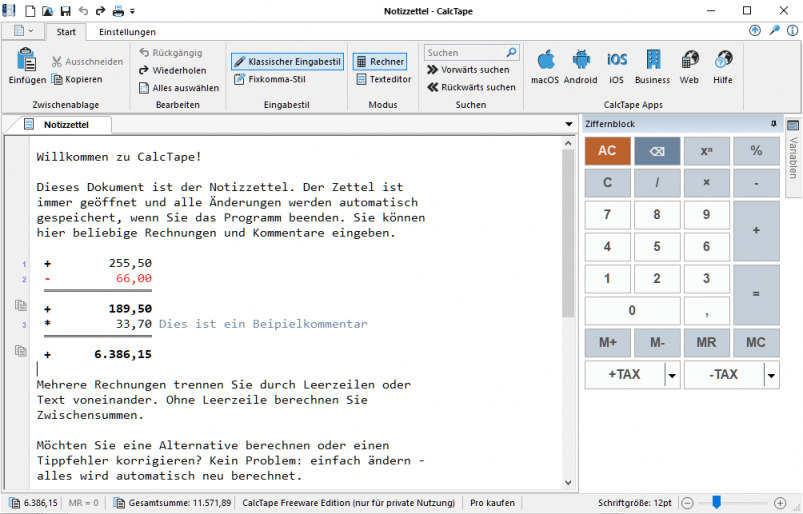Open the Android CalcTape app icon
The width and height of the screenshot is (803, 514).
pos(581,61)
